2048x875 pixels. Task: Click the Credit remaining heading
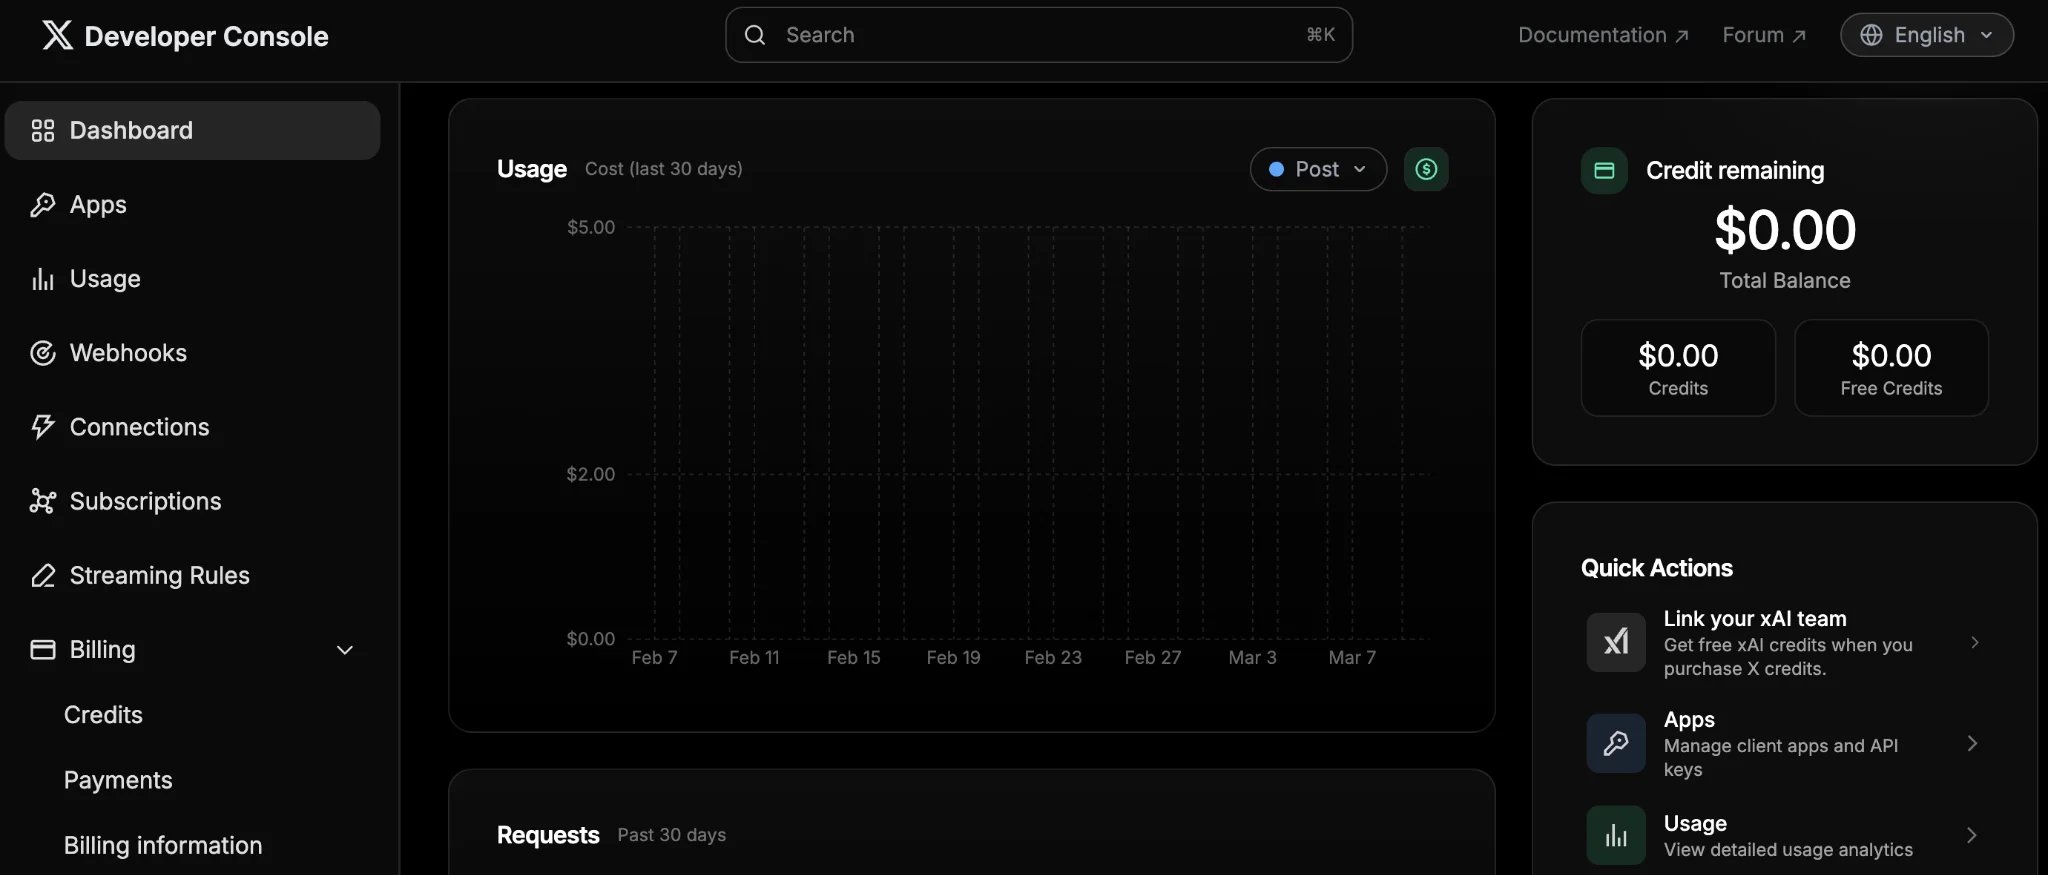click(1735, 171)
